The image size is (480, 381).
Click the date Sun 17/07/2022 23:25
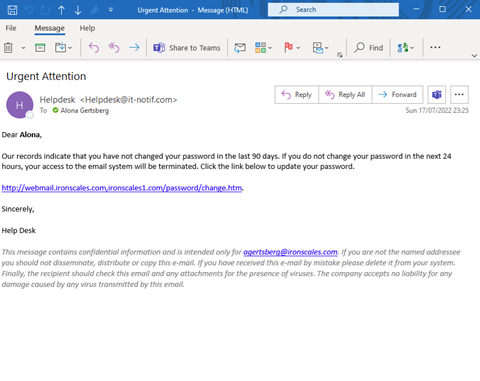437,110
